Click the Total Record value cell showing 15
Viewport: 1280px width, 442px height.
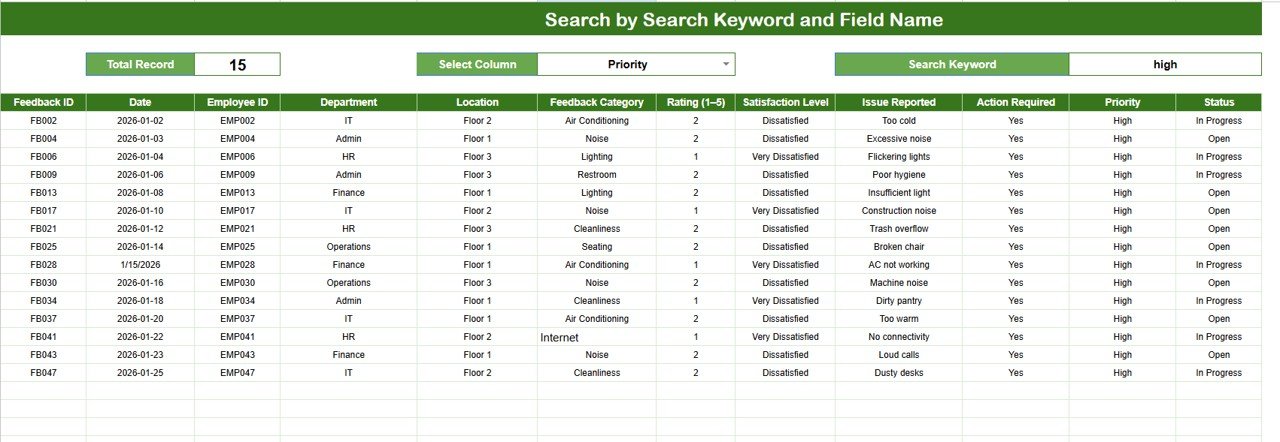tap(237, 65)
